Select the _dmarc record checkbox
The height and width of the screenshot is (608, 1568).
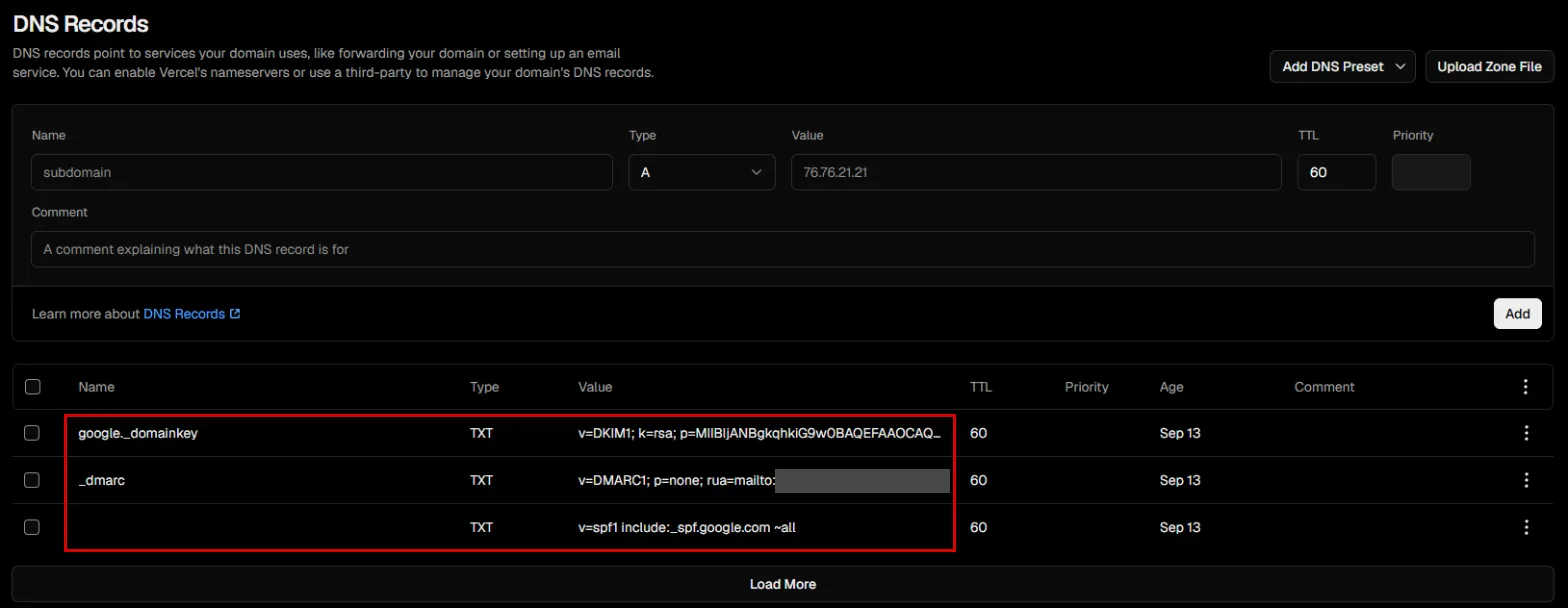pyautogui.click(x=32, y=480)
